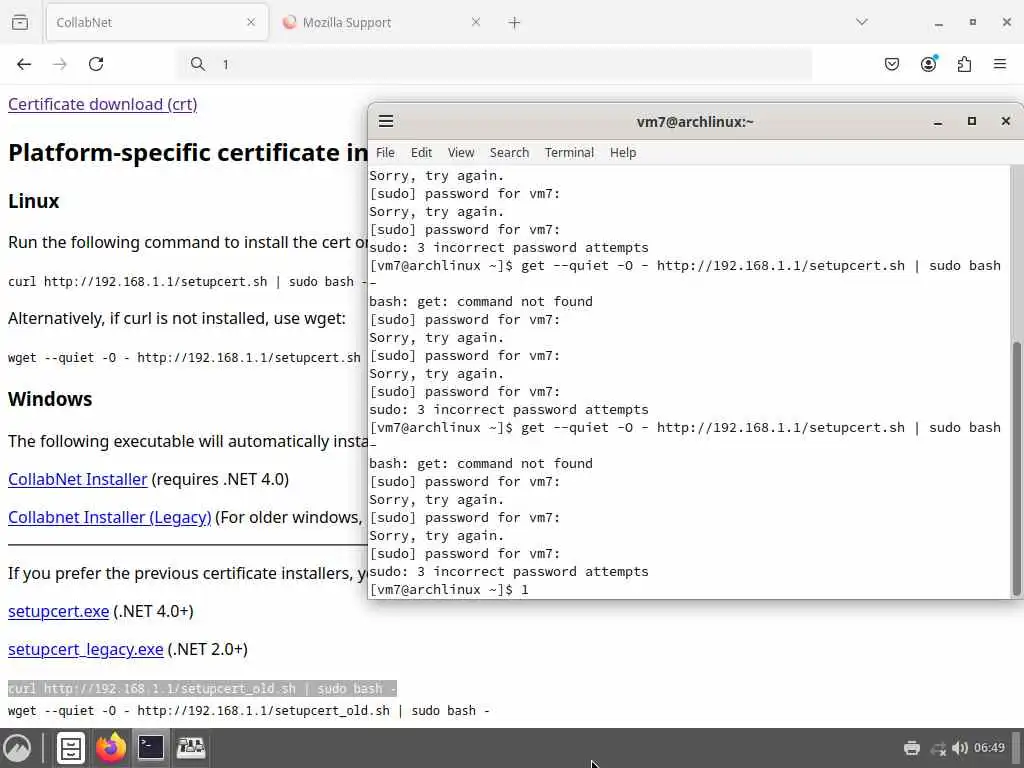This screenshot has width=1024, height=768.
Task: Open the terminal icon in taskbar
Action: click(x=151, y=748)
